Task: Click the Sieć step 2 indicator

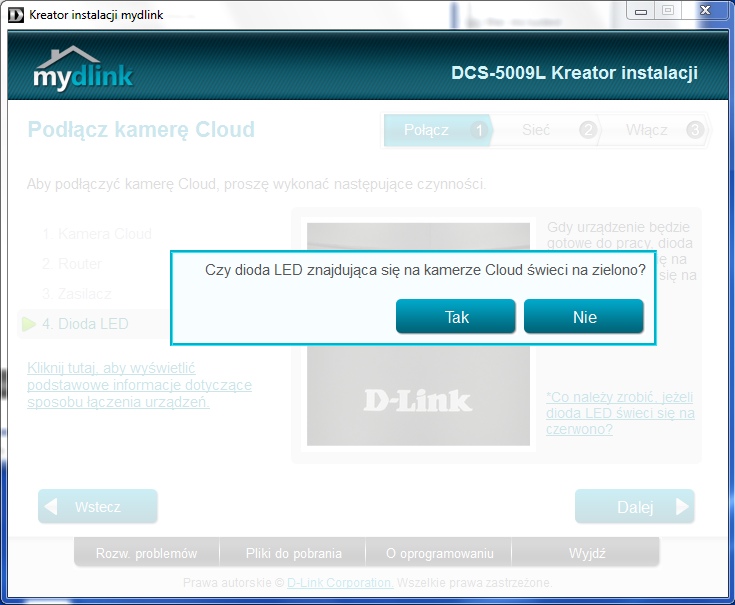Action: point(546,130)
